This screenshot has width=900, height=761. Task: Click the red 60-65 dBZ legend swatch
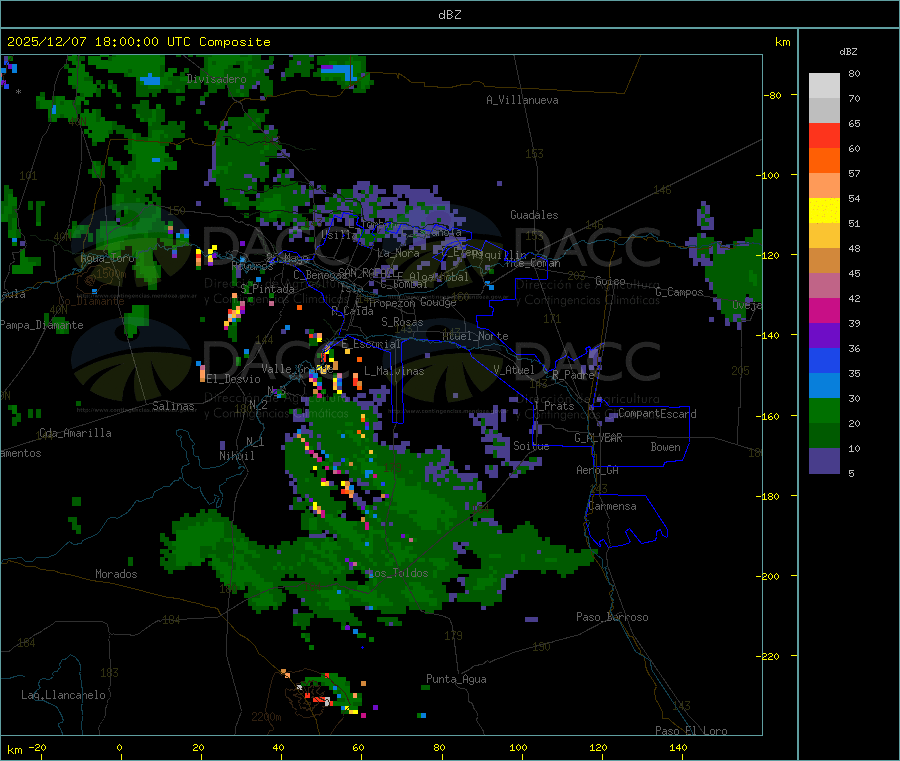coord(824,135)
